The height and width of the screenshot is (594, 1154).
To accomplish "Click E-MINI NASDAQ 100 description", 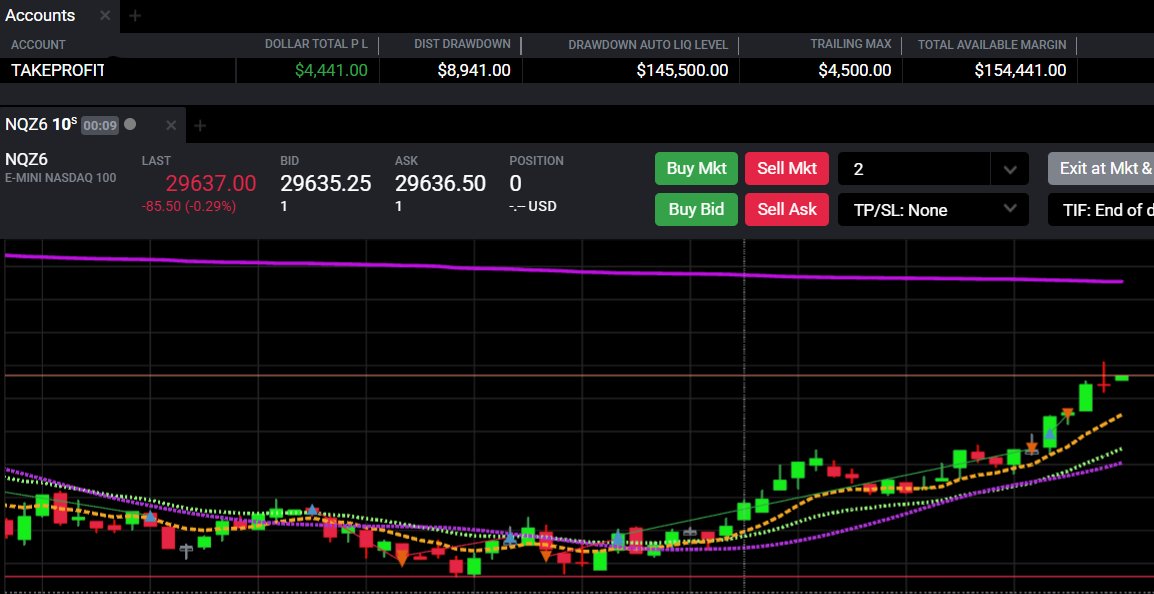I will point(60,178).
